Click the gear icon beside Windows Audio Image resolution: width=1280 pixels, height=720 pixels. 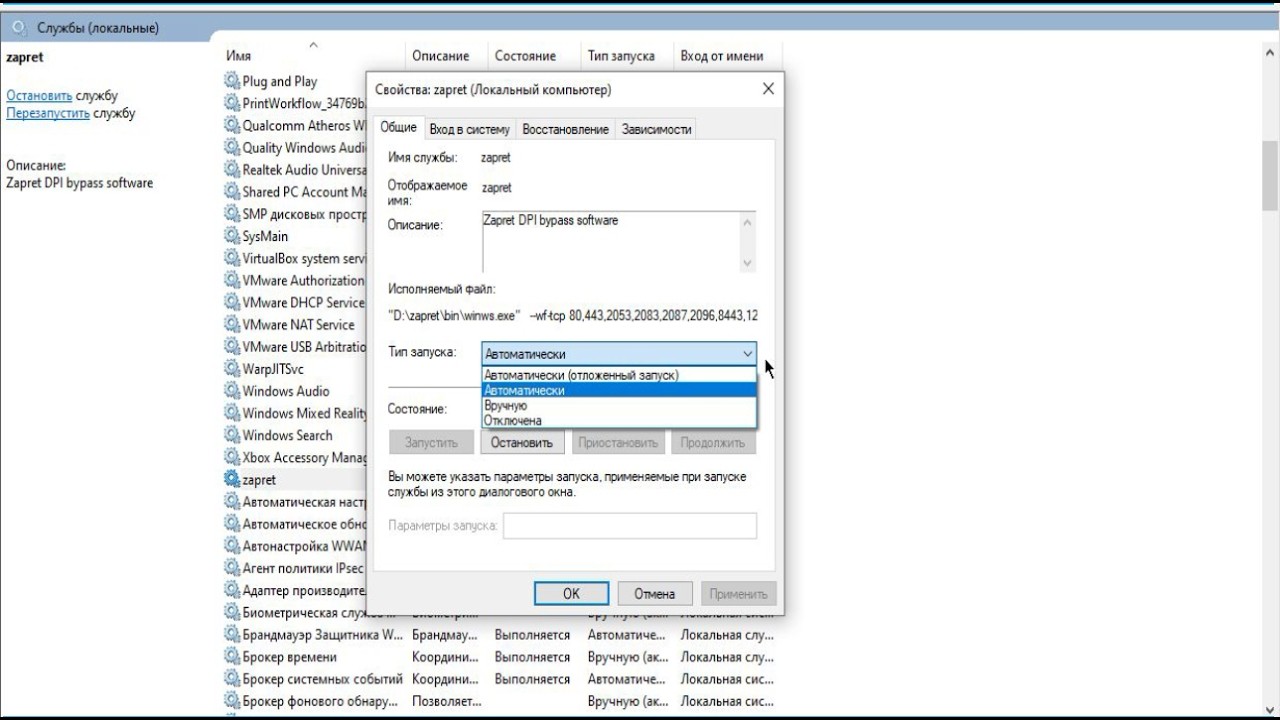point(232,391)
